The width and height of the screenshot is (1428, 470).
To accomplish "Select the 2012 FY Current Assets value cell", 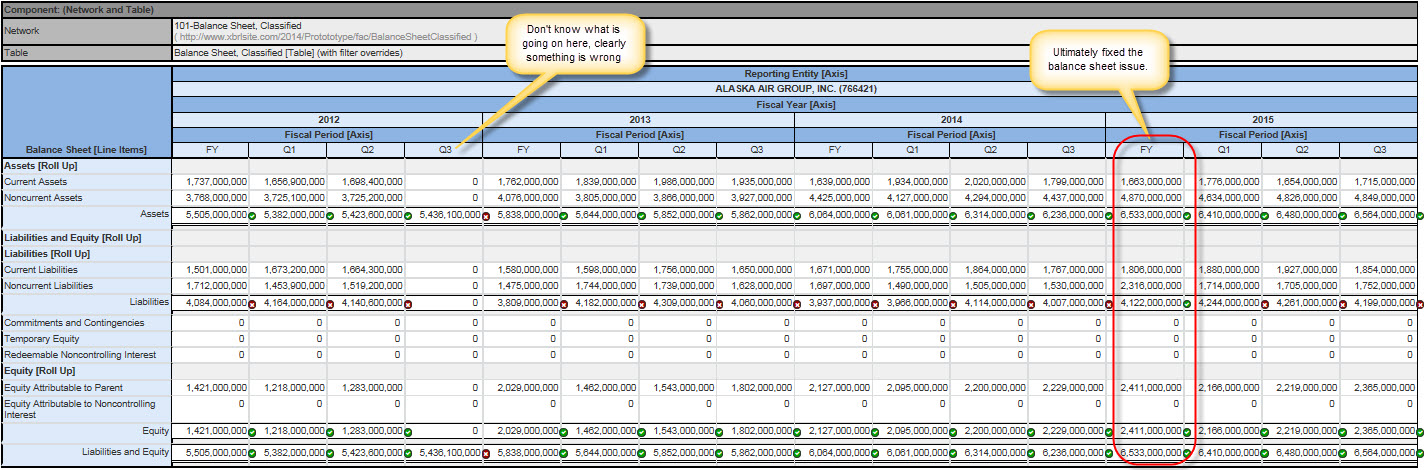I will pos(210,182).
